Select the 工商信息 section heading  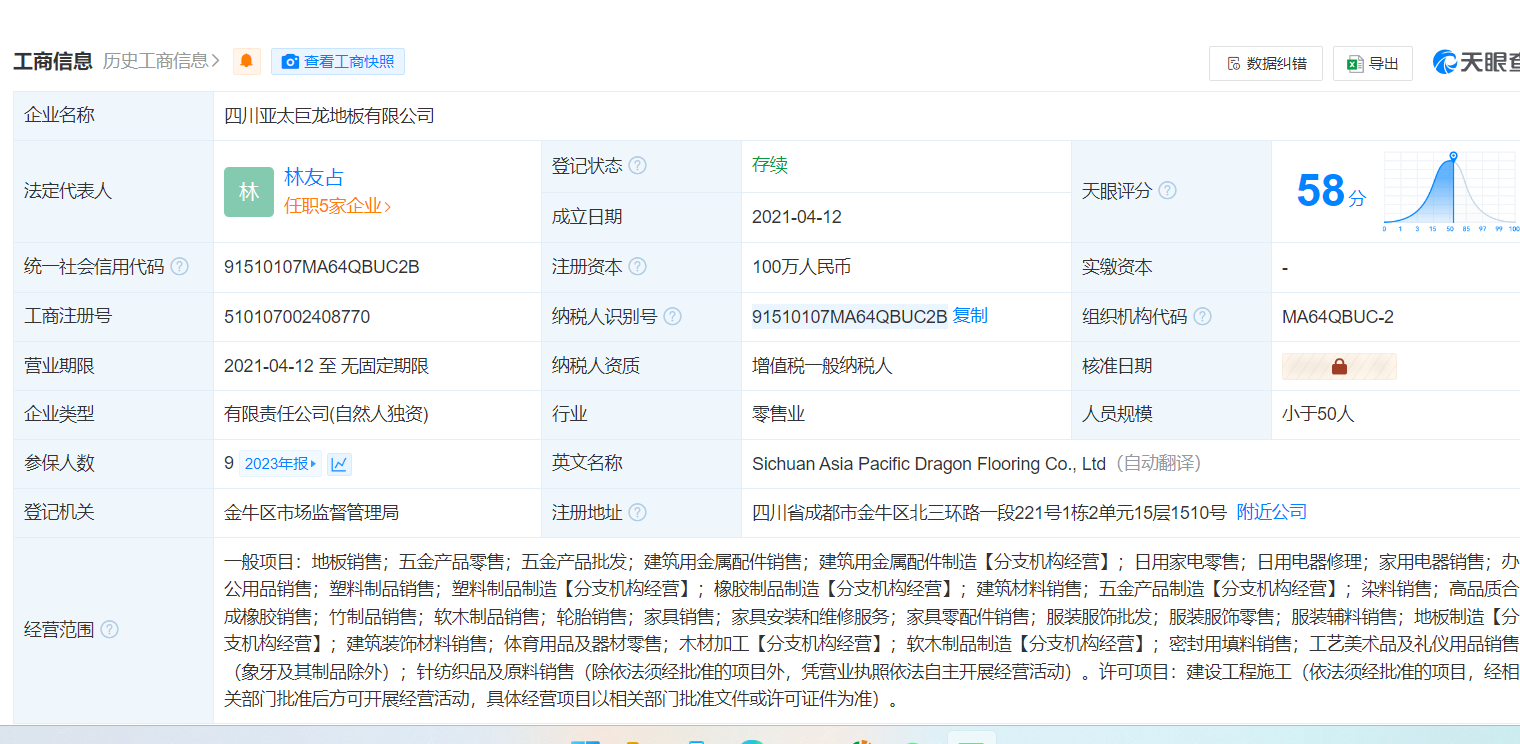[53, 61]
